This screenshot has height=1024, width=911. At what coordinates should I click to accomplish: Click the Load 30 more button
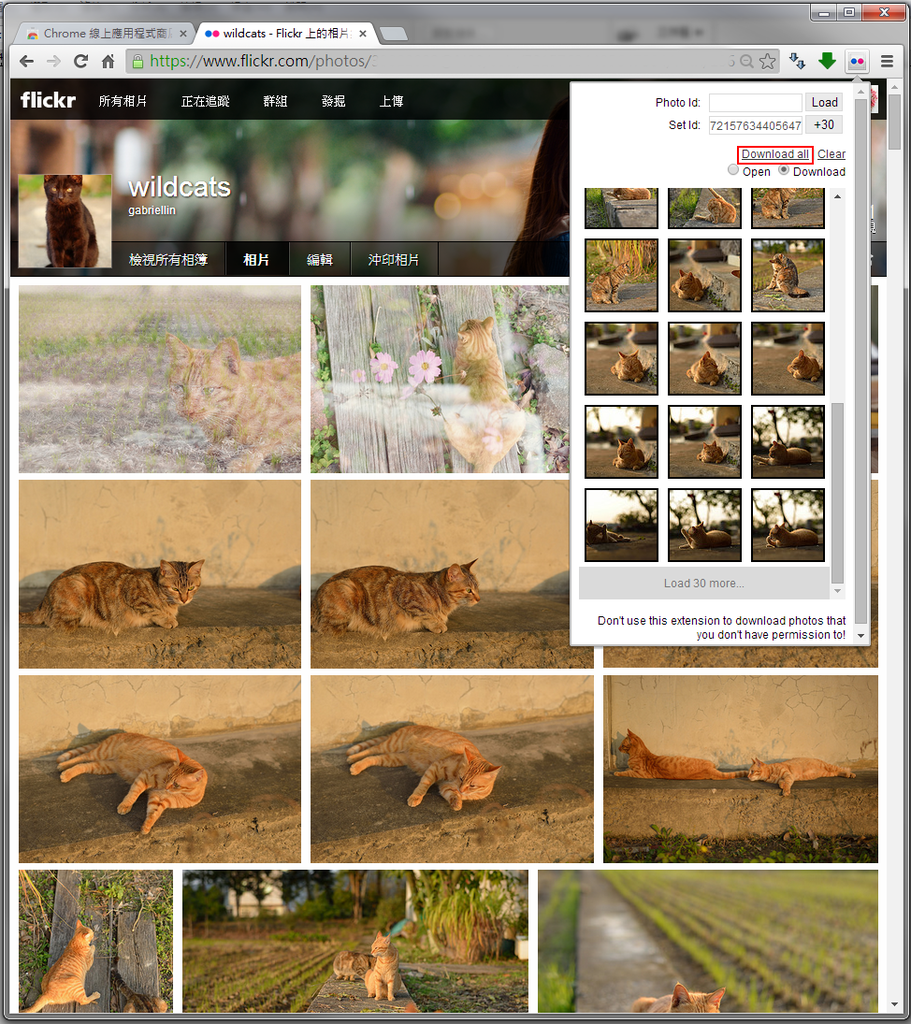704,583
